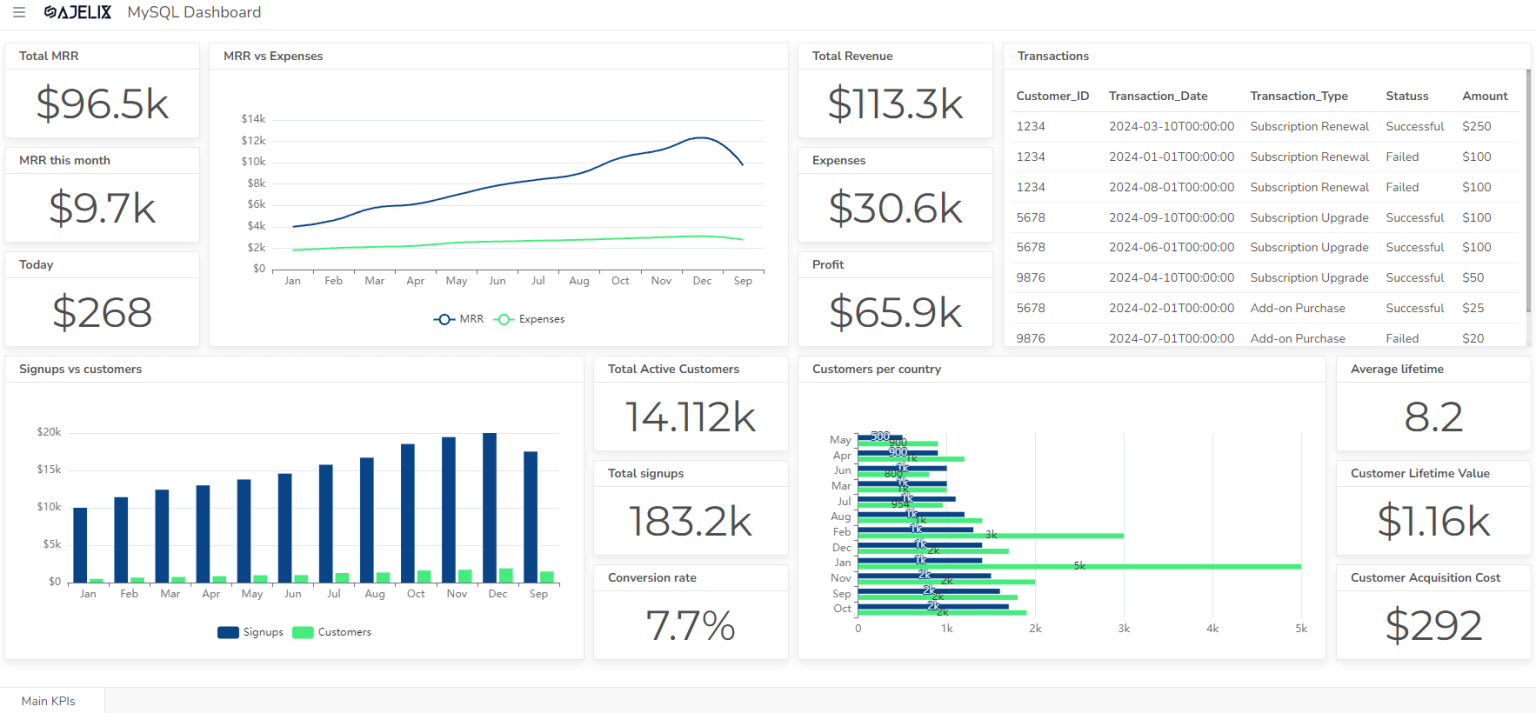This screenshot has width=1536, height=713.
Task: Click the Ajelix logo
Action: tap(78, 13)
